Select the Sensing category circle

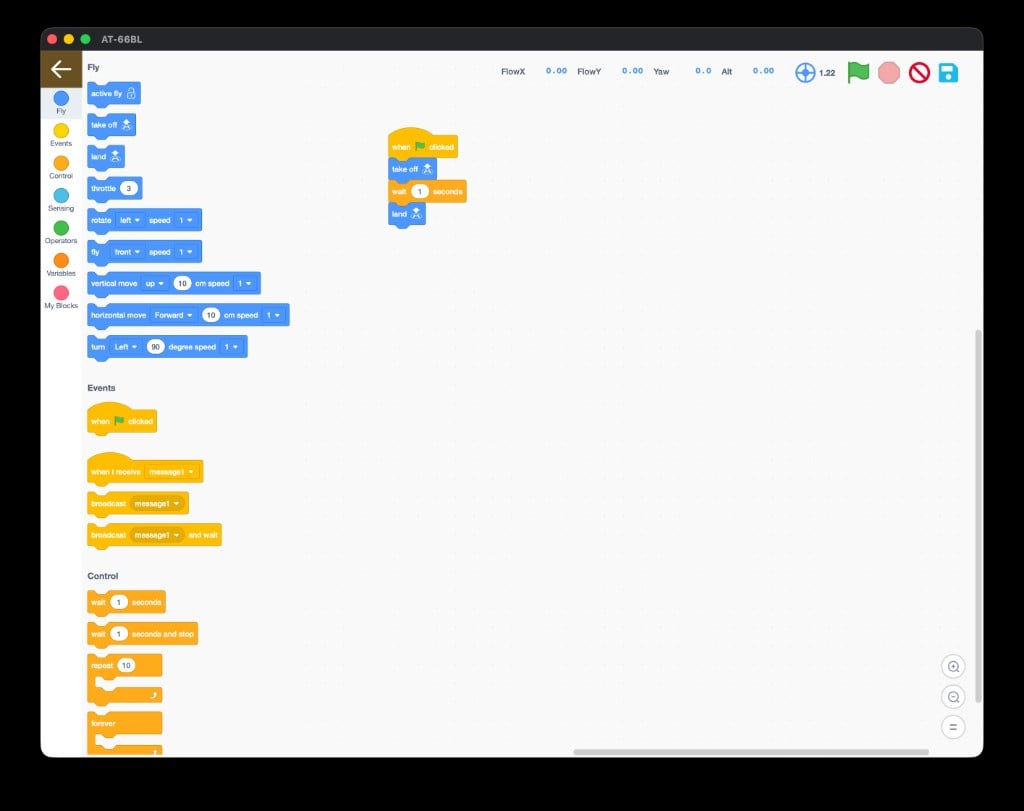61,195
